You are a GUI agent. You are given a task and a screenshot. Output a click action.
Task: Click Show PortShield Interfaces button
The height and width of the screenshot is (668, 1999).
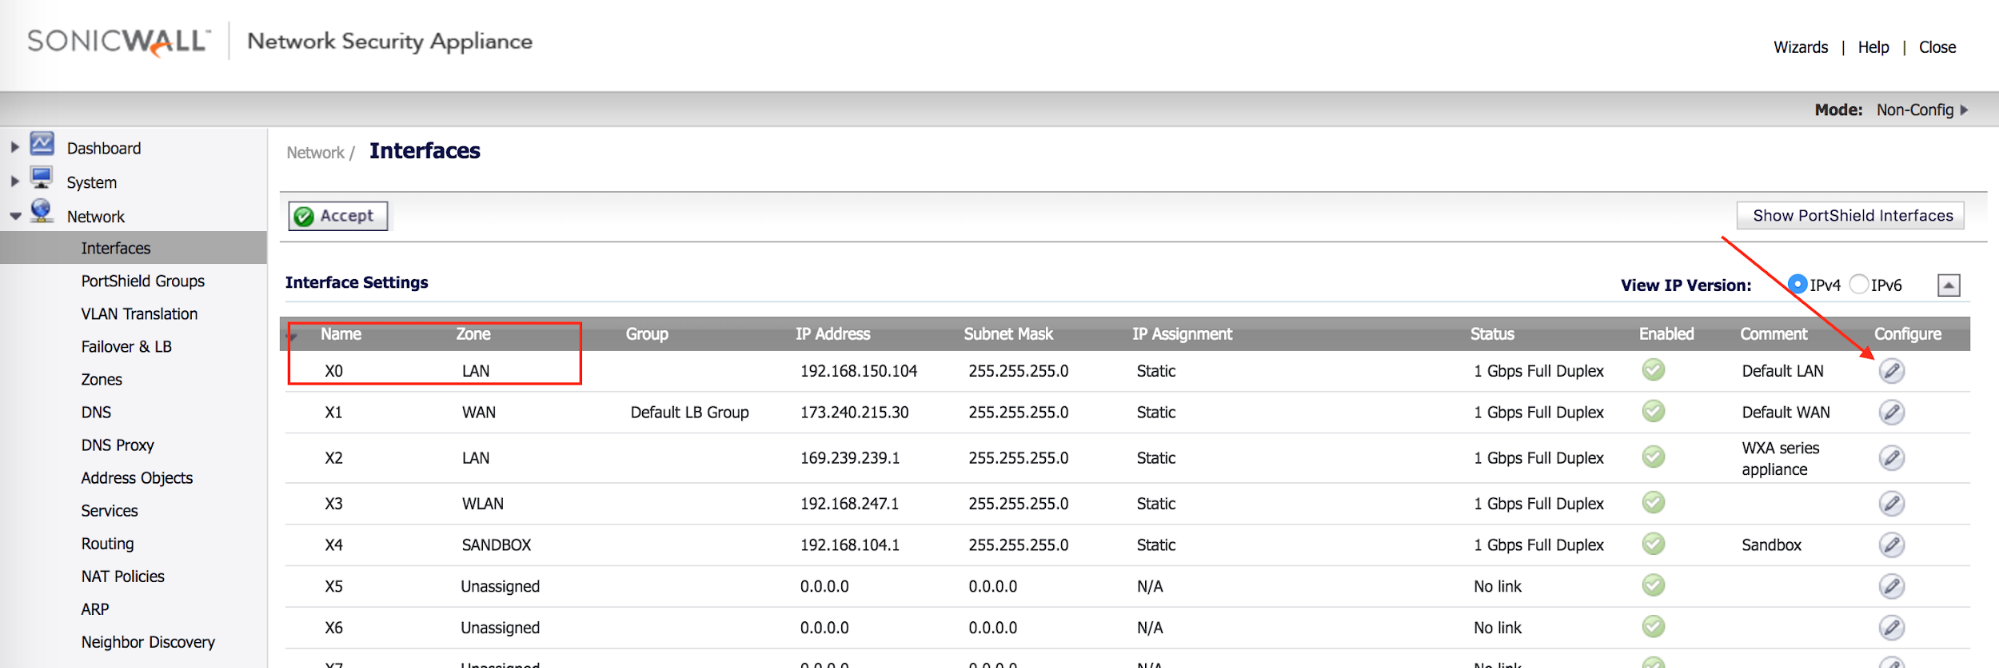1851,216
